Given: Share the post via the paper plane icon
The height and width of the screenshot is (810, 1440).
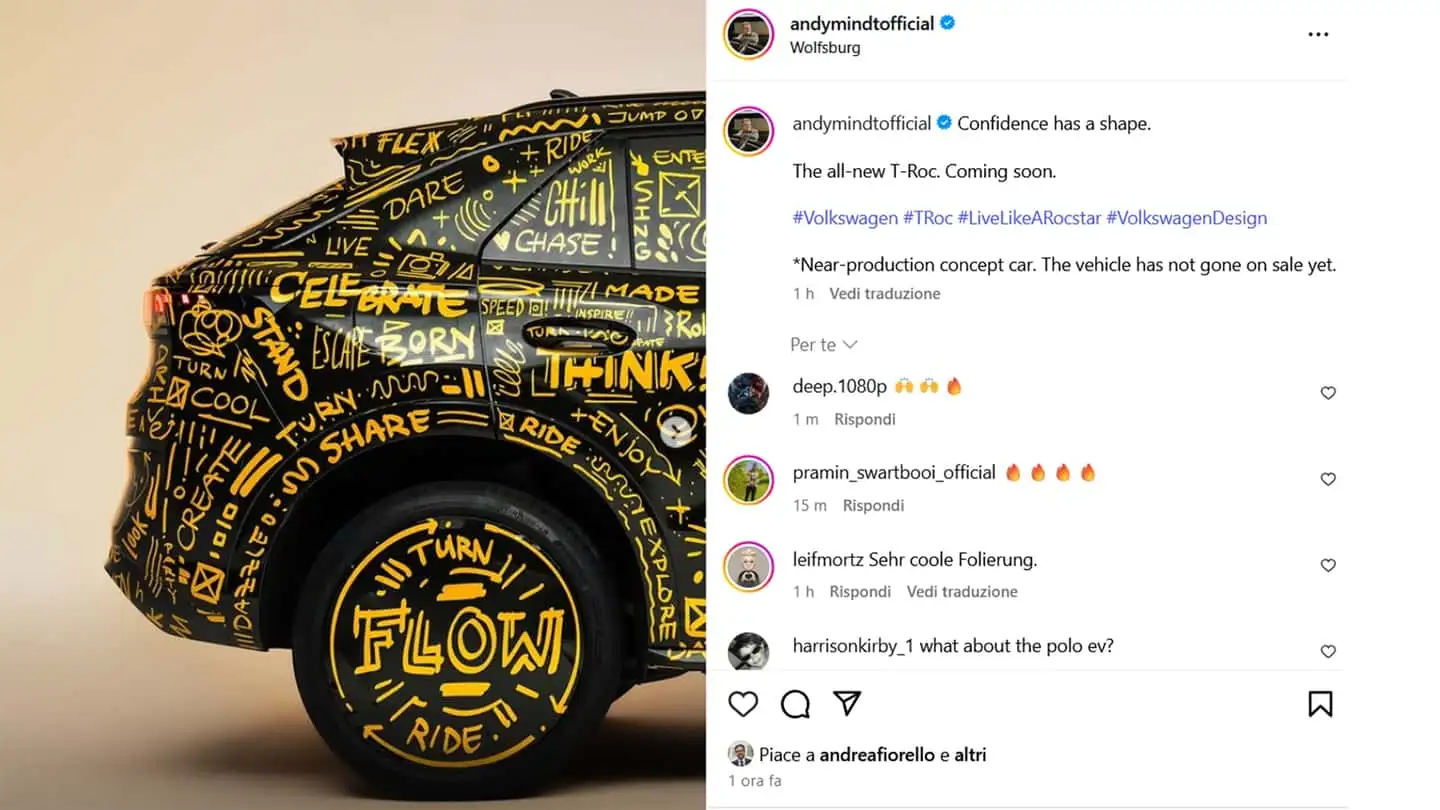Looking at the screenshot, I should 847,704.
